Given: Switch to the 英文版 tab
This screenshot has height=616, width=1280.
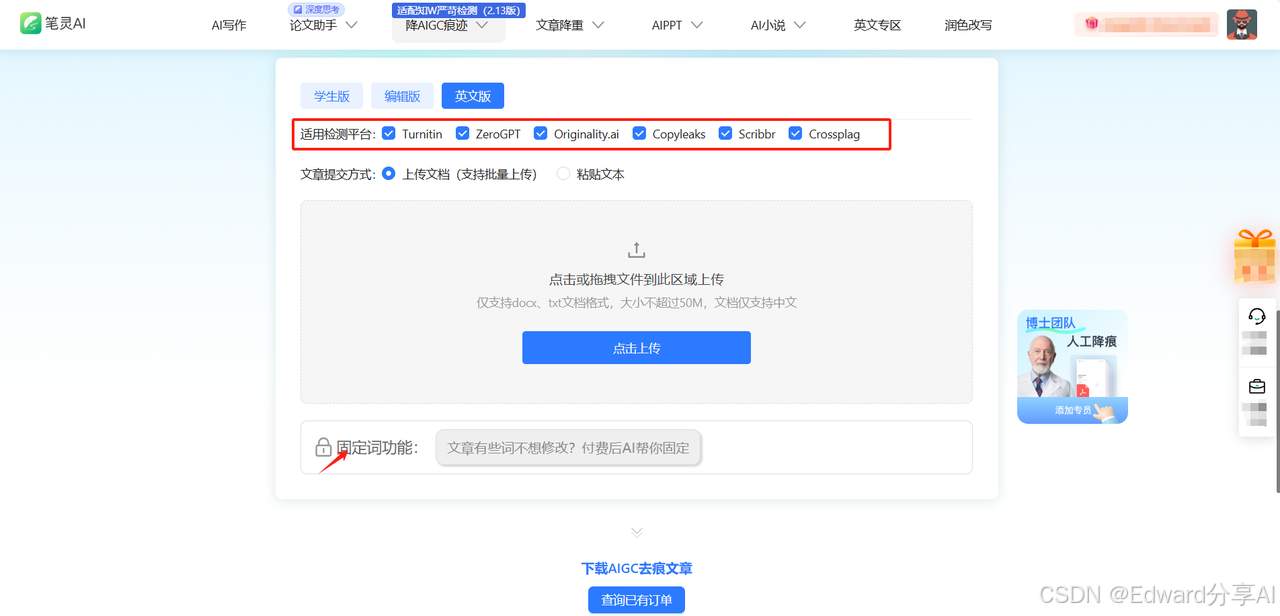Looking at the screenshot, I should tap(473, 96).
